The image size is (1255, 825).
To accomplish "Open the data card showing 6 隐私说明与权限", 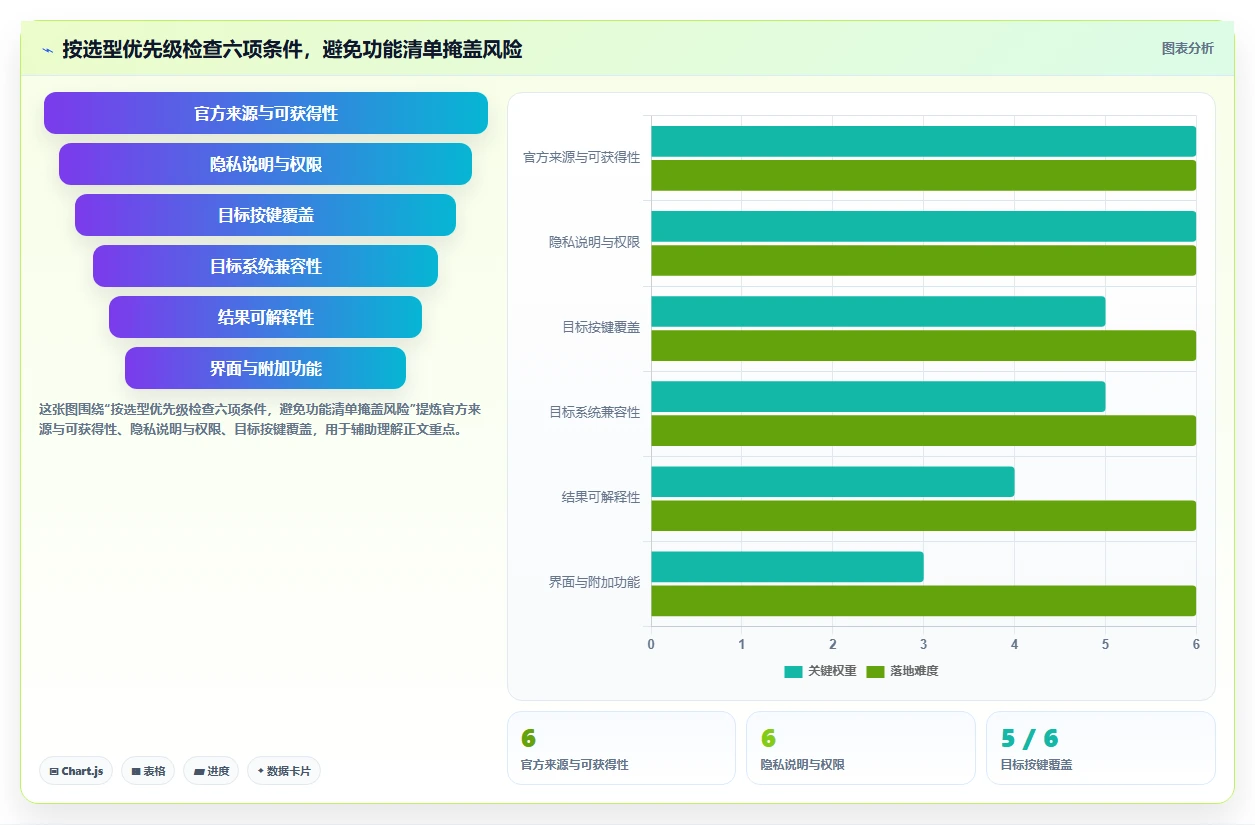I will click(860, 748).
